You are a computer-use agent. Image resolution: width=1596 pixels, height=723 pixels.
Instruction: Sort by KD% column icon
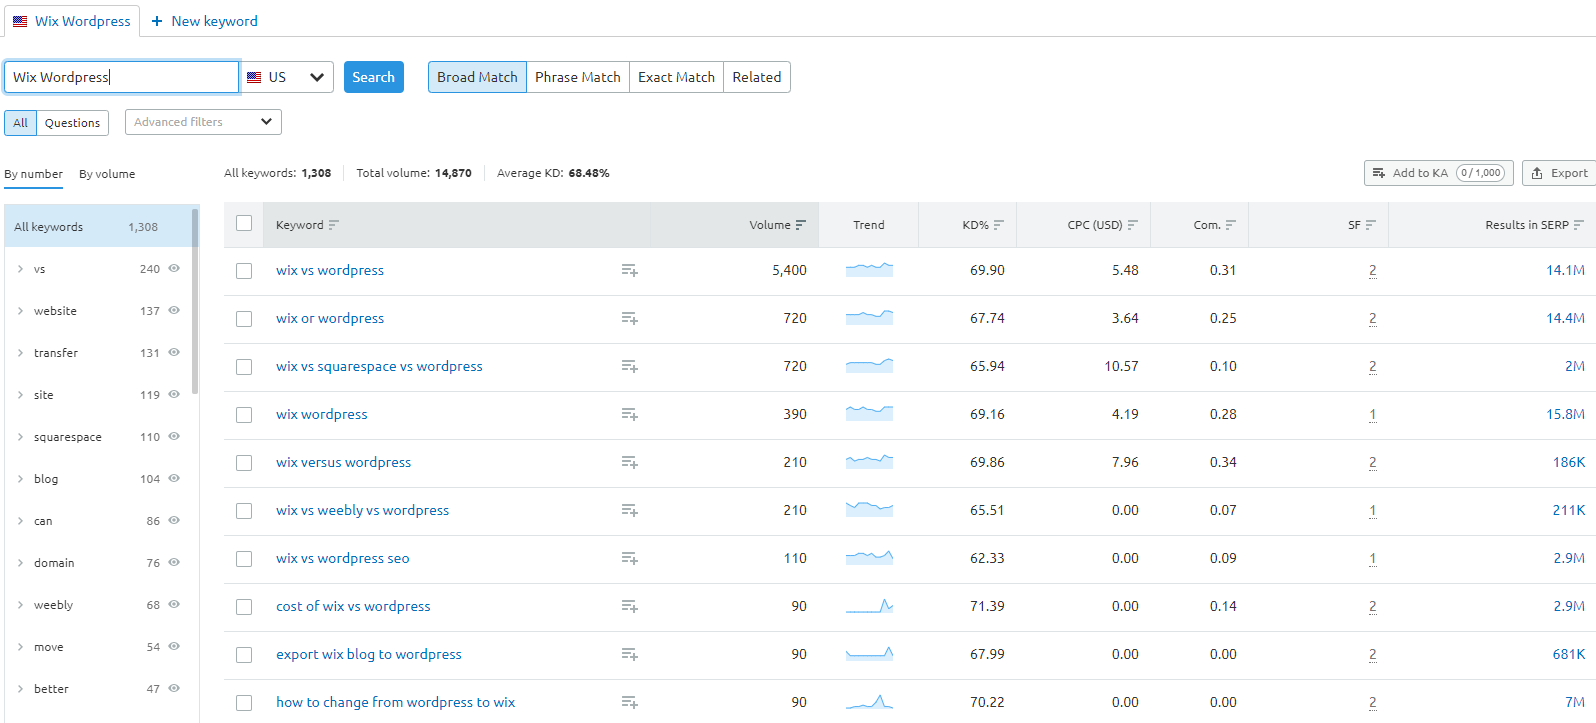[999, 225]
